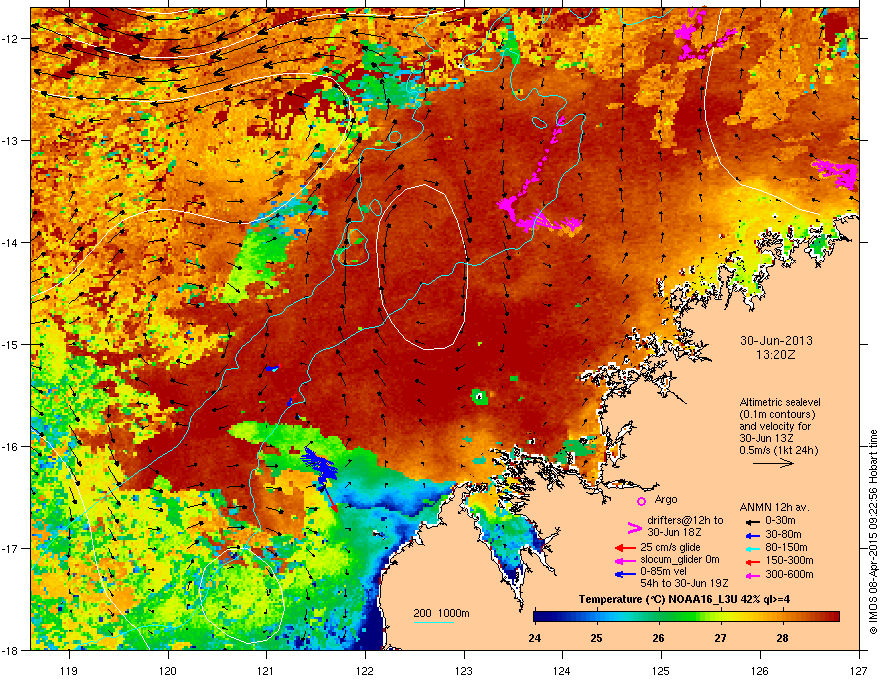880x680 pixels.
Task: Click the '150-300m' depth label
Action: (x=789, y=560)
